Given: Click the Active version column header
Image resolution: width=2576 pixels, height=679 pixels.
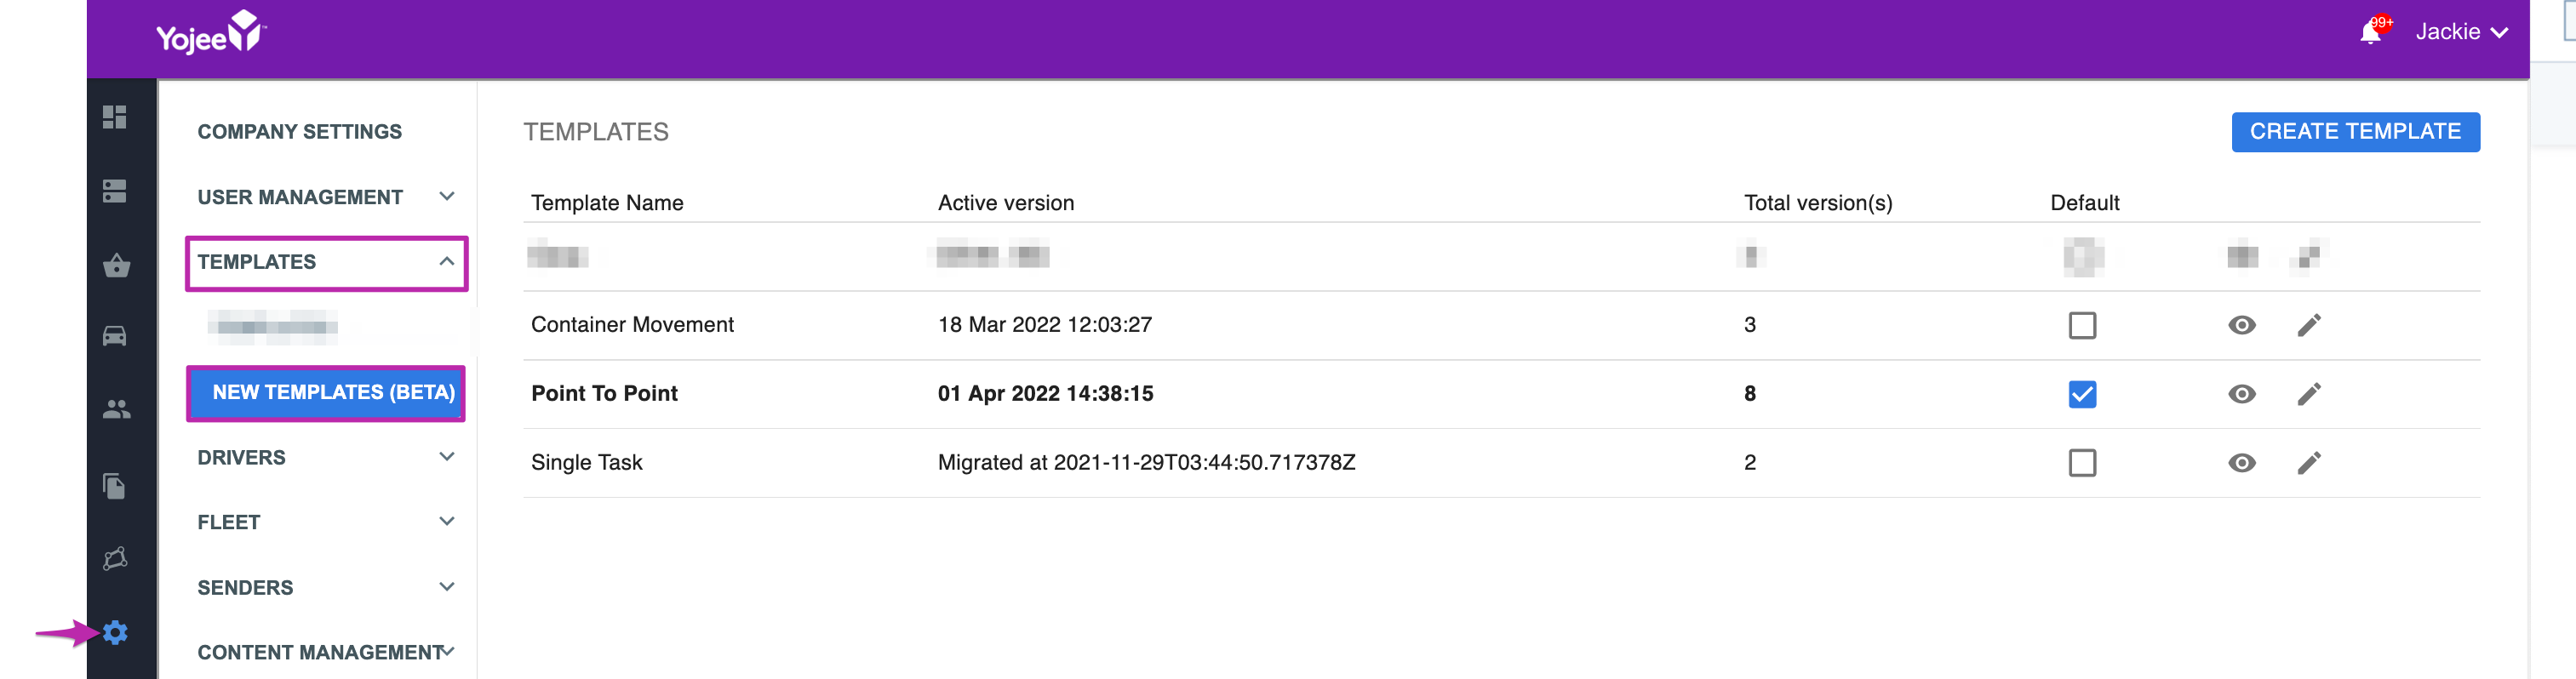Looking at the screenshot, I should [1006, 203].
